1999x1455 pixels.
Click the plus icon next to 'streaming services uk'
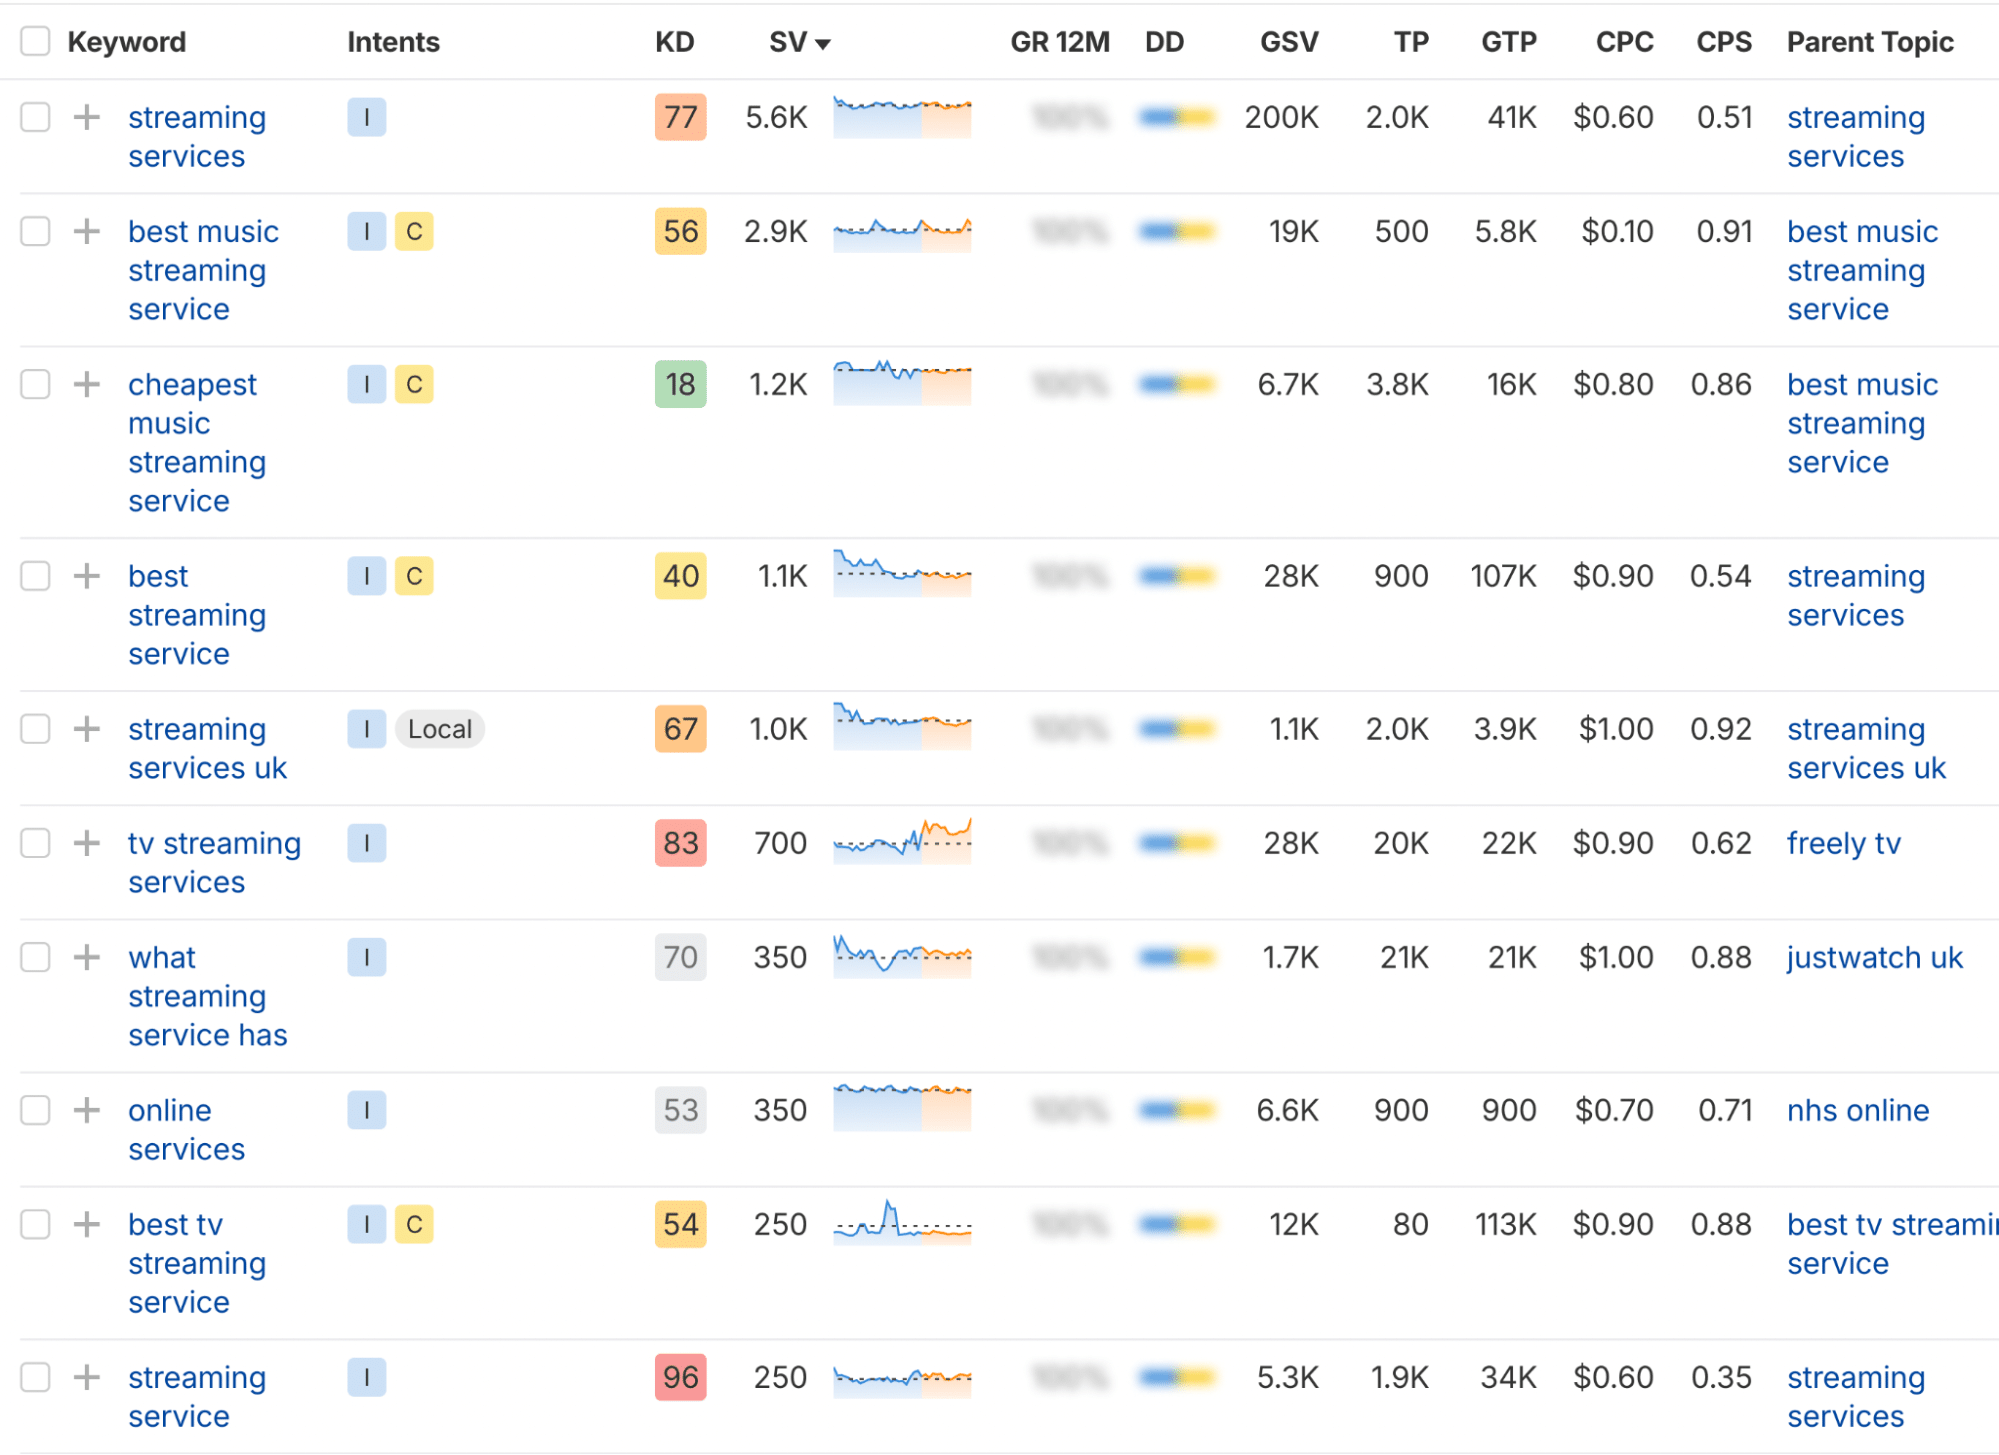87,729
